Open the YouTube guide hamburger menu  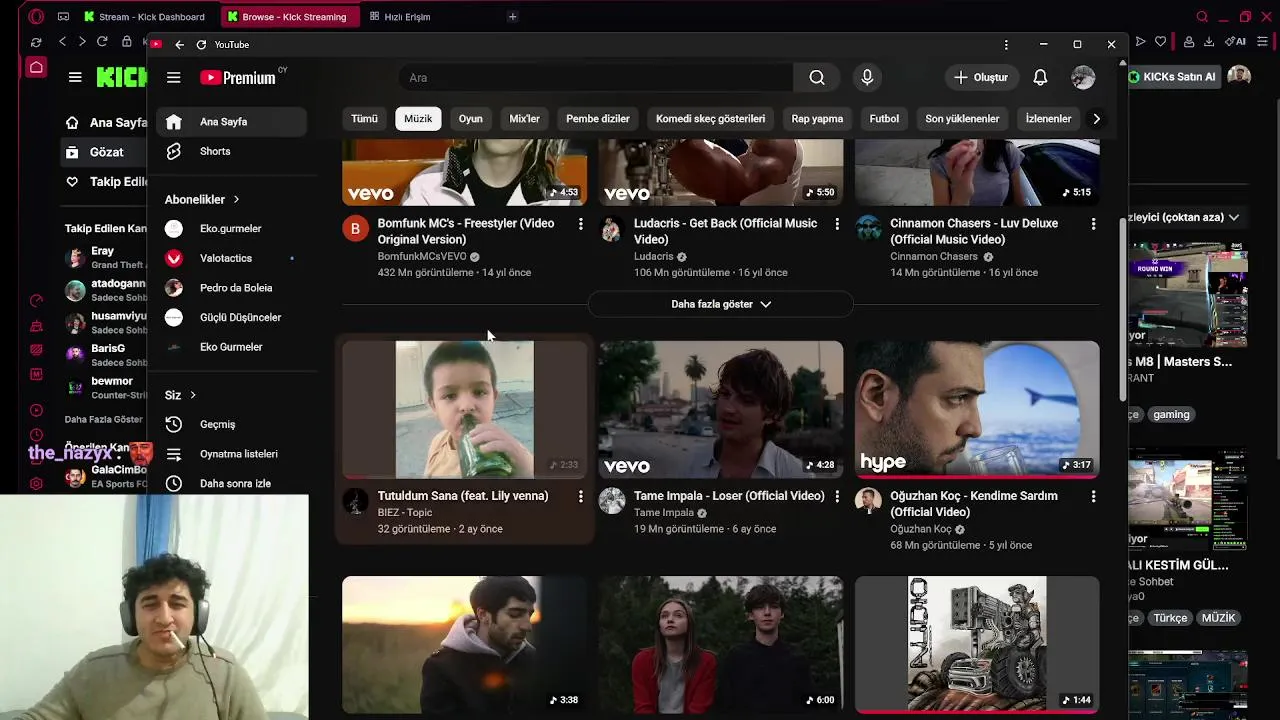click(x=174, y=77)
